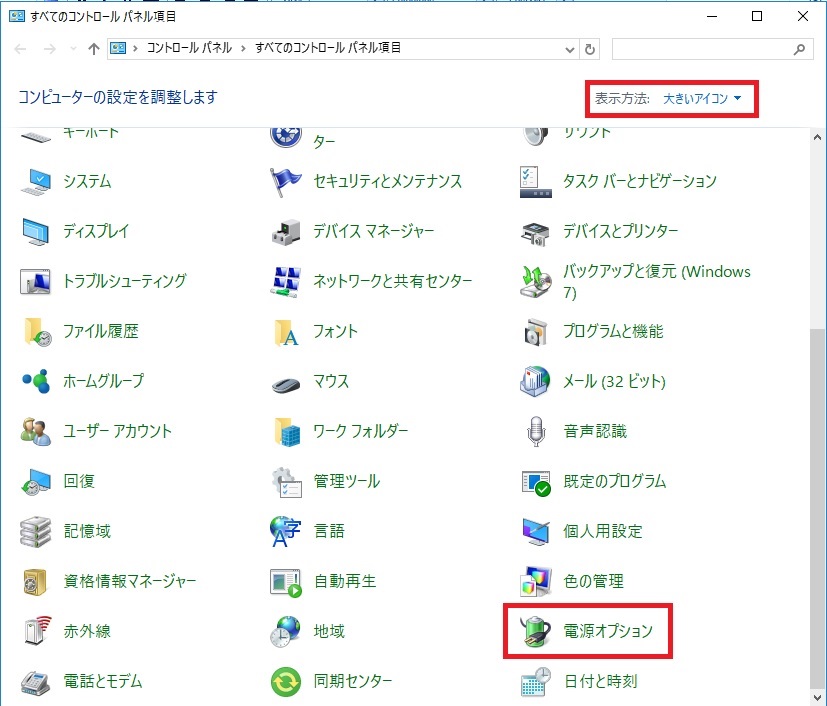Open the セキュリティとメンテナンス flag icon
The height and width of the screenshot is (706, 827).
285,182
